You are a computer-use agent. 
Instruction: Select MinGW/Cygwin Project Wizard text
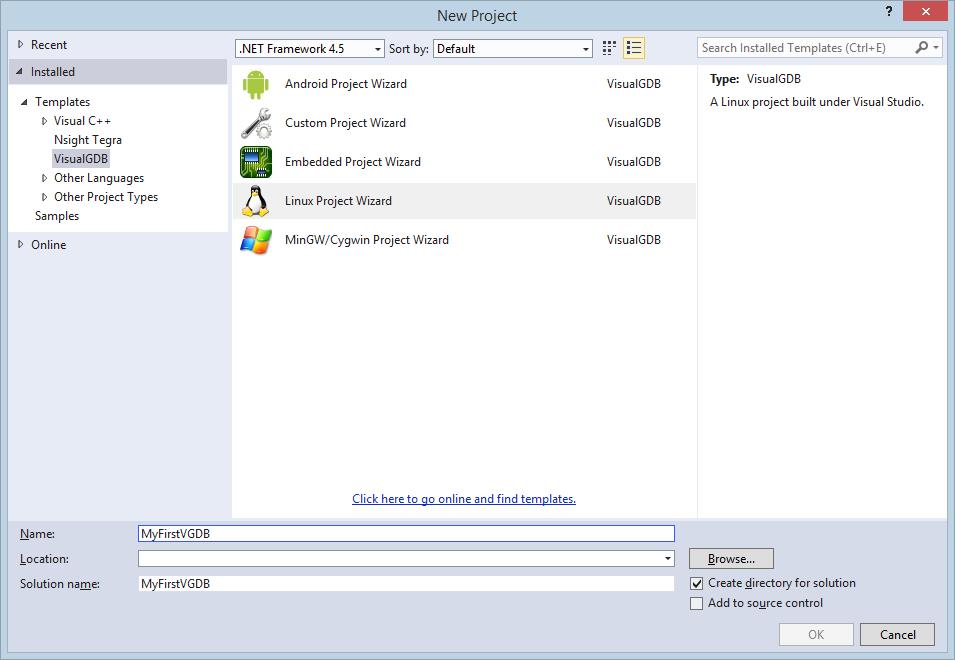(x=367, y=240)
